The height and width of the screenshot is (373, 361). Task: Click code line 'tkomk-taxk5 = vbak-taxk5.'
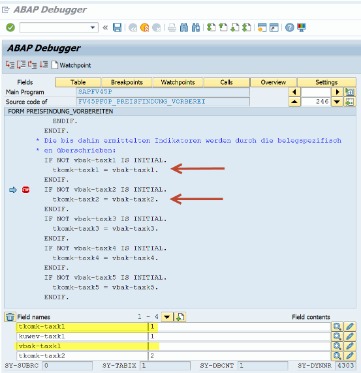[105, 287]
